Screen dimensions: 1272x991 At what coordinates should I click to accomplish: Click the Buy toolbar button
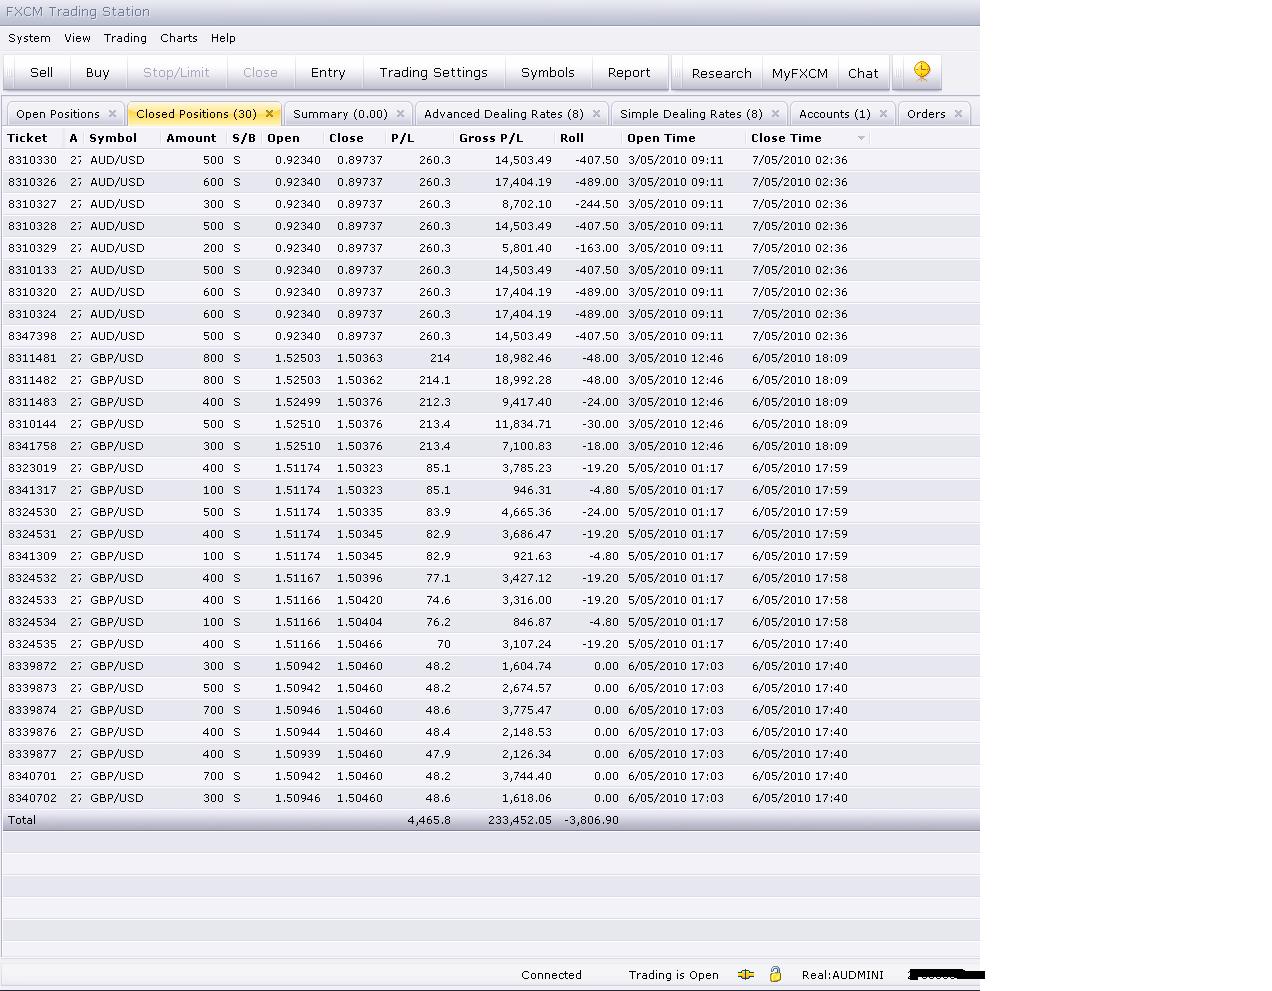coord(97,72)
